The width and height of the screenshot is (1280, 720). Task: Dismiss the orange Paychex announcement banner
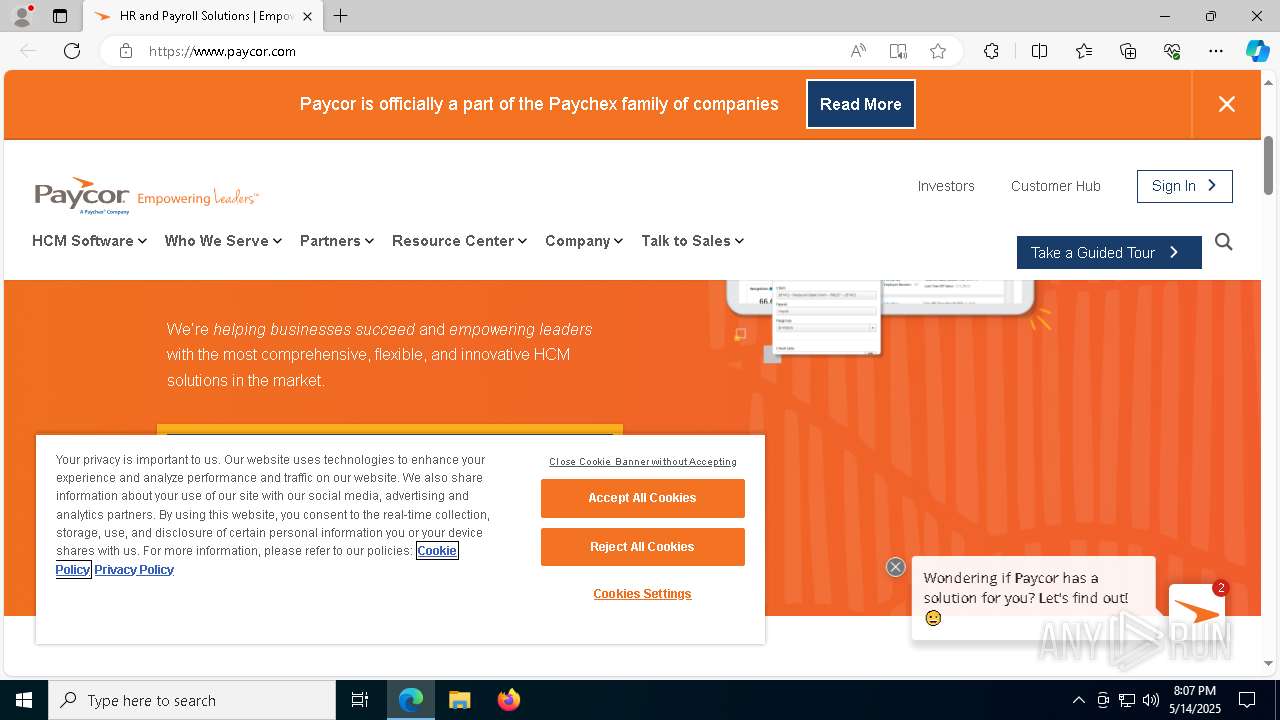click(1227, 104)
